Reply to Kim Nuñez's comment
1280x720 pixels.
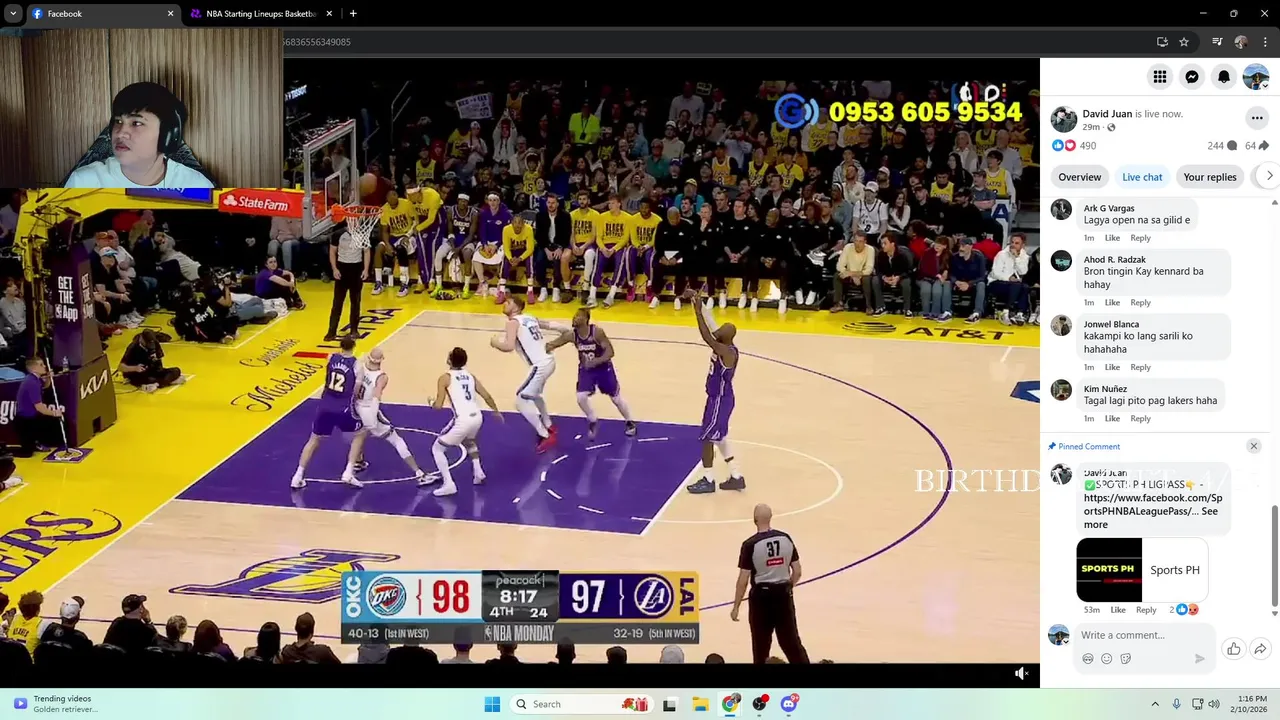pos(1141,418)
